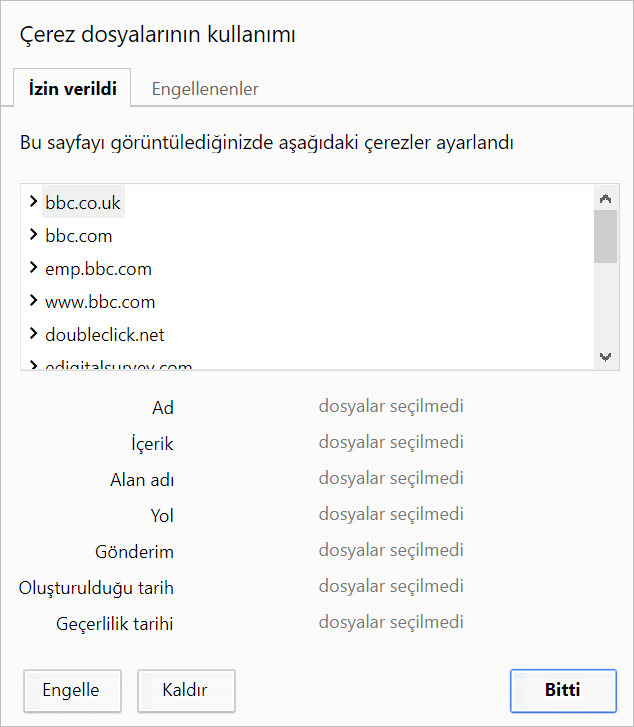Expand the emp.bbc.com chevron
Viewport: 634px width, 727px height.
tap(33, 267)
